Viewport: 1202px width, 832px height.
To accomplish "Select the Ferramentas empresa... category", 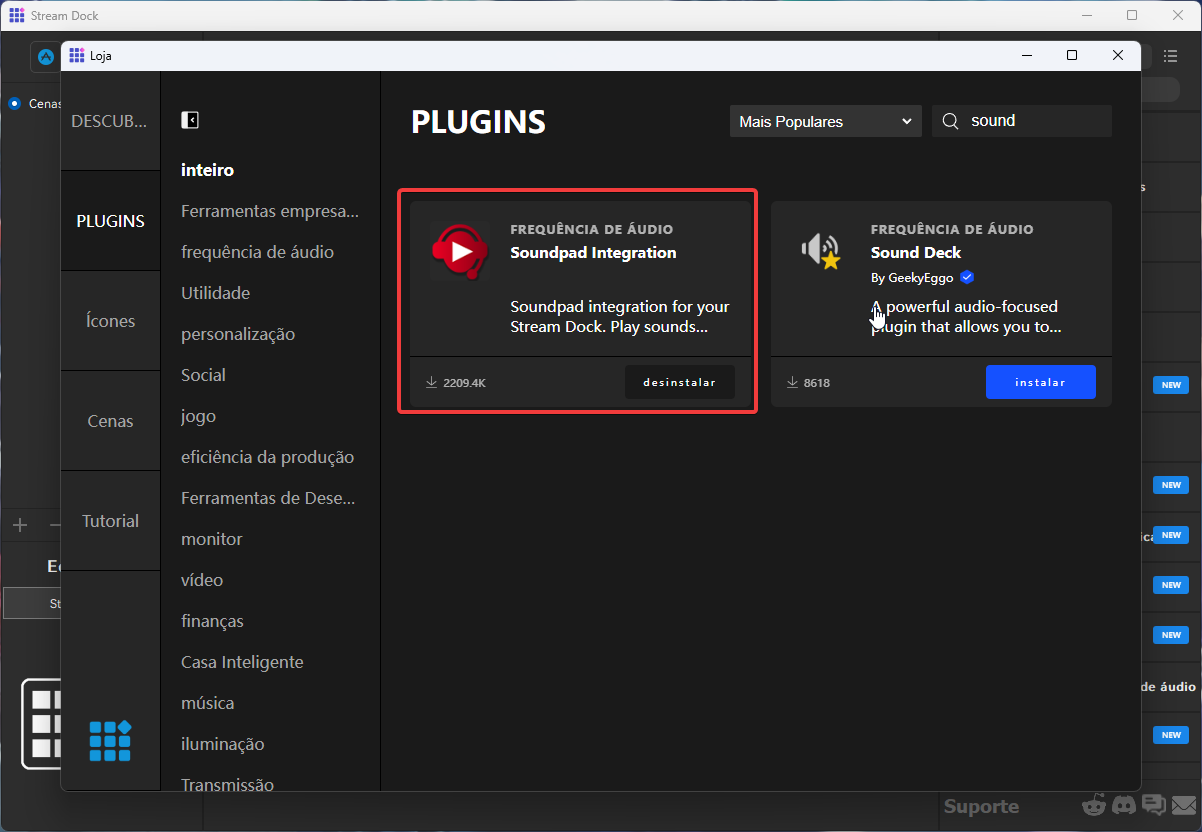I will pos(269,211).
